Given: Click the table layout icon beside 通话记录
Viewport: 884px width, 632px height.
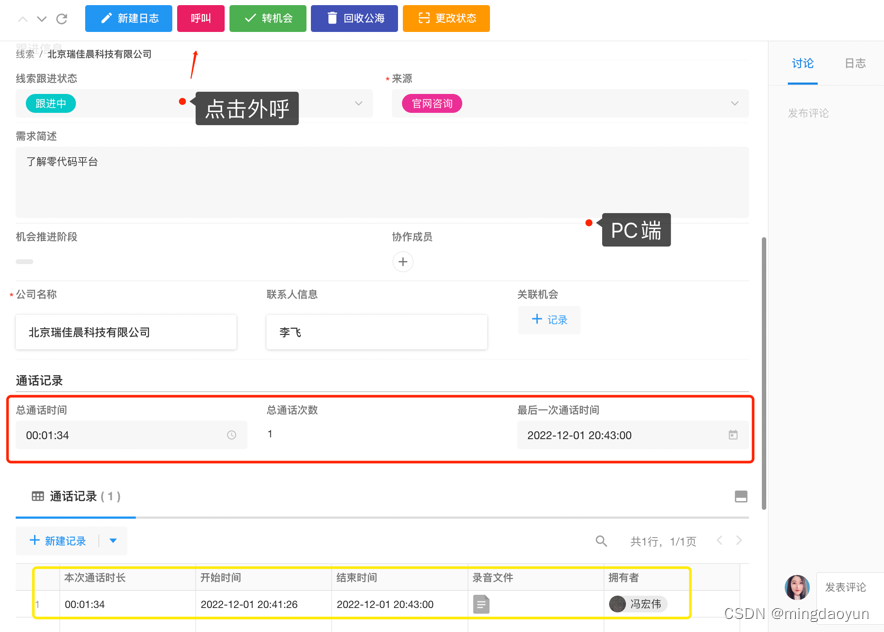Looking at the screenshot, I should click(741, 496).
